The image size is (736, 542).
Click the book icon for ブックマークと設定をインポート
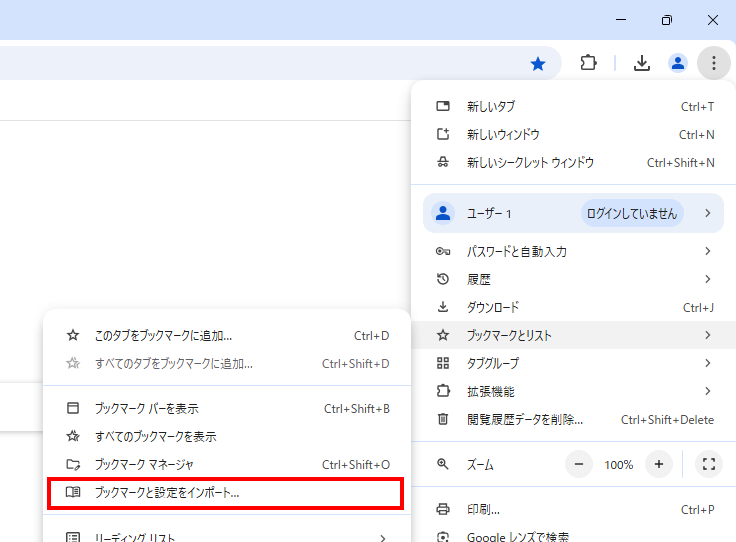(73, 492)
